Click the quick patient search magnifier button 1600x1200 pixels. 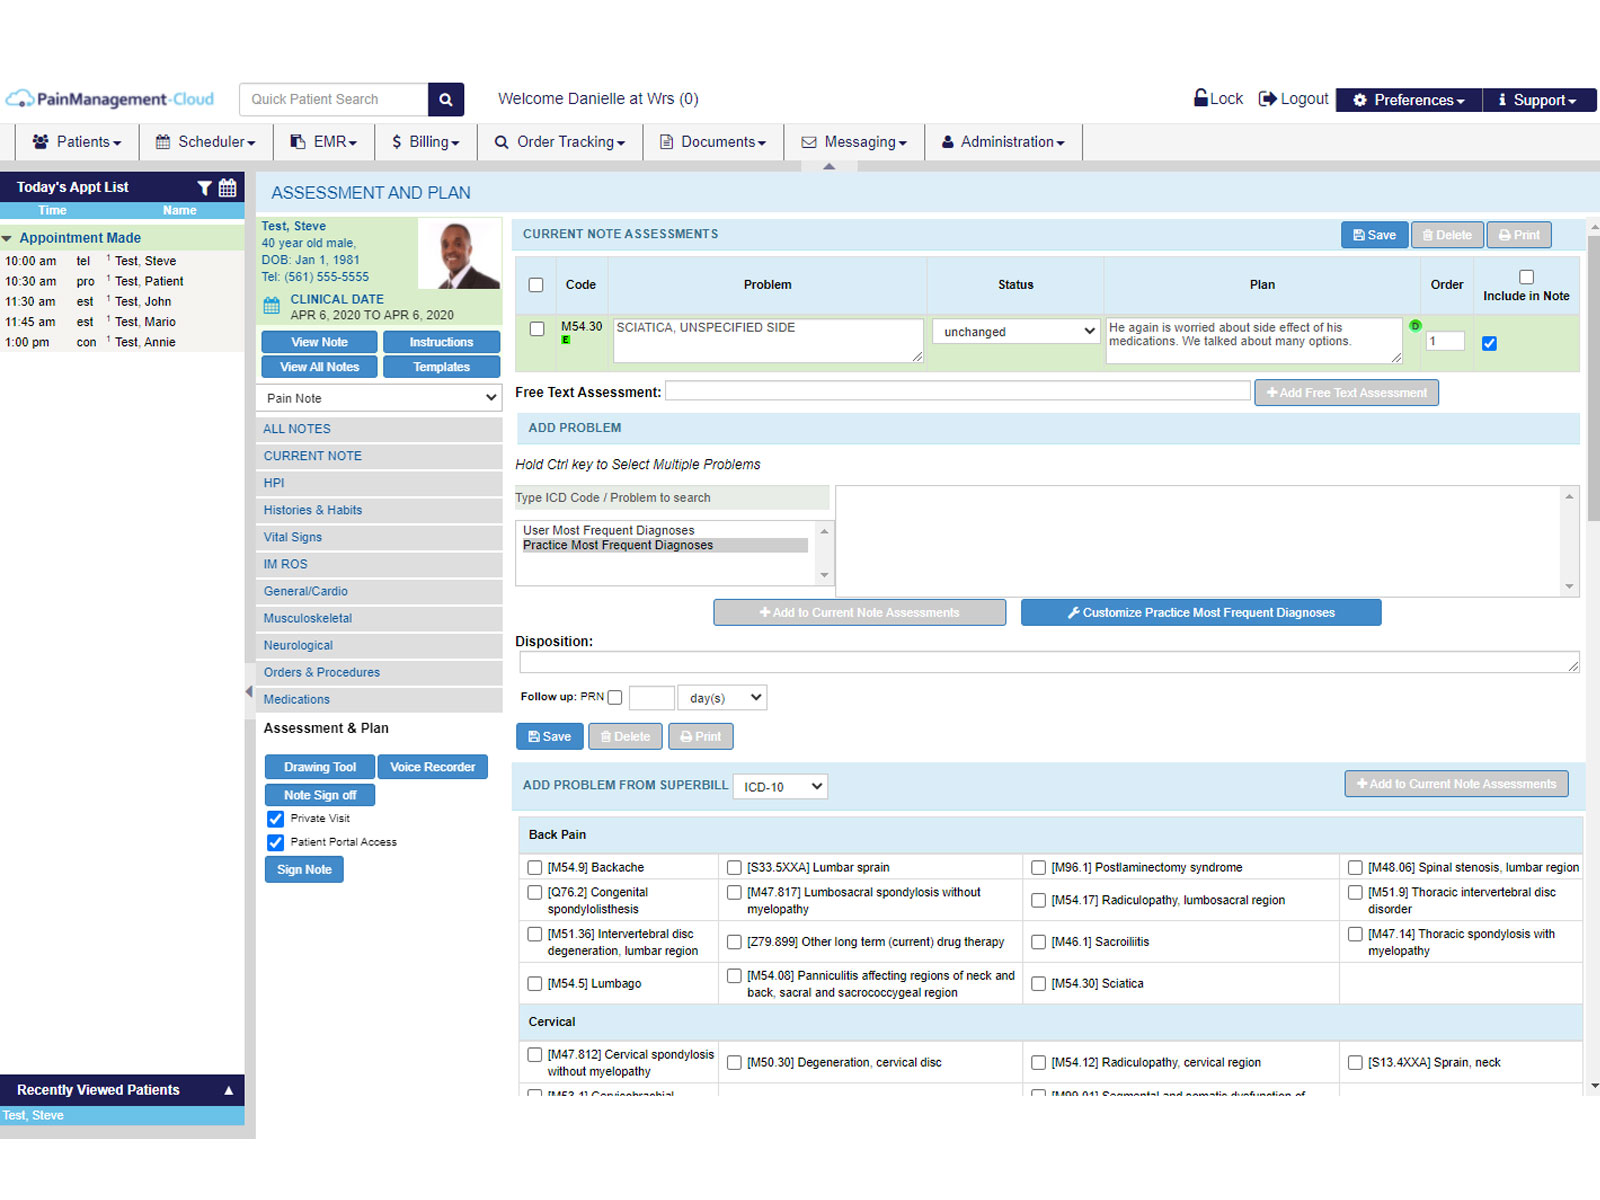click(x=446, y=99)
